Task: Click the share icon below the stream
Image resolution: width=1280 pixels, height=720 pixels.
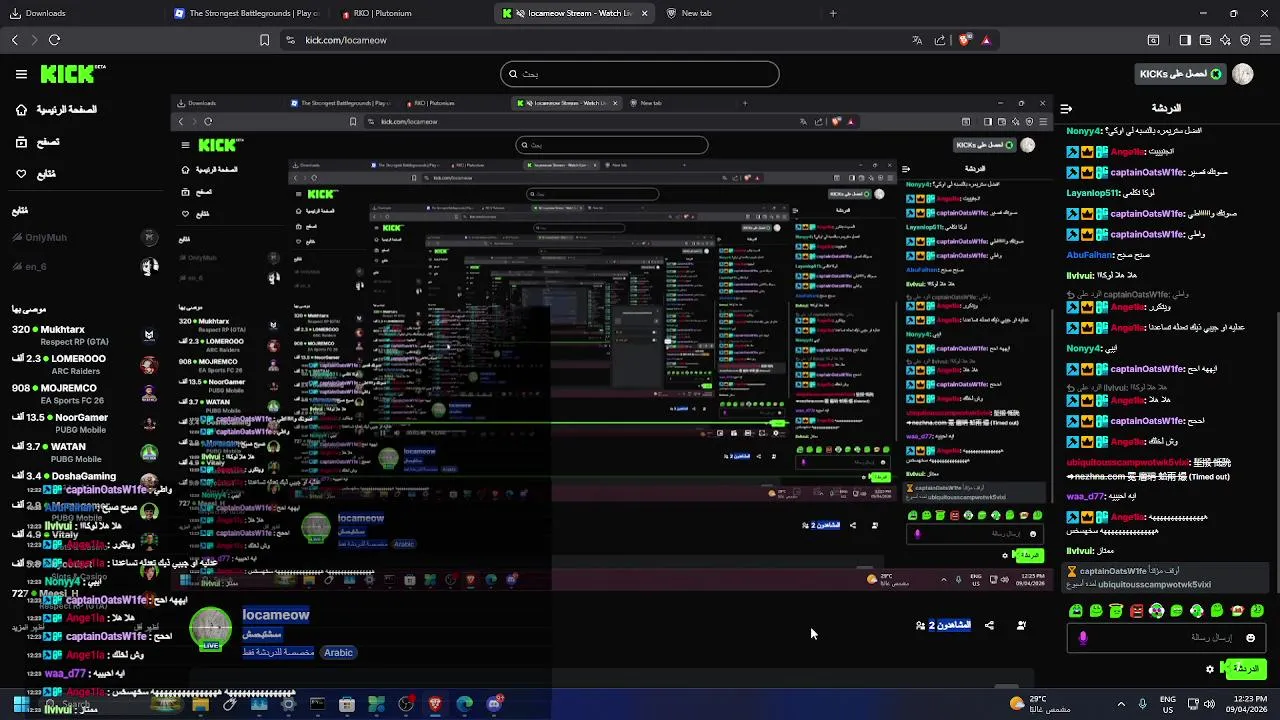Action: [x=989, y=625]
